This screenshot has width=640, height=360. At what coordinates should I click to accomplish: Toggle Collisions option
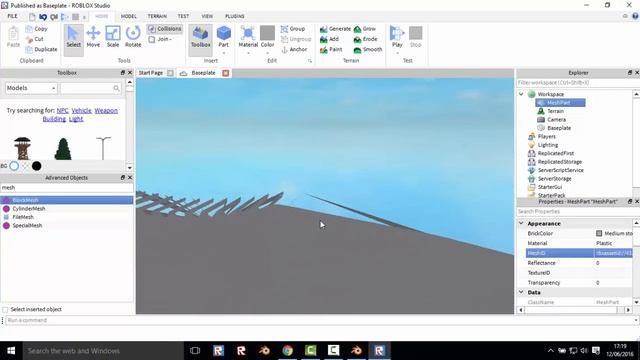click(164, 29)
